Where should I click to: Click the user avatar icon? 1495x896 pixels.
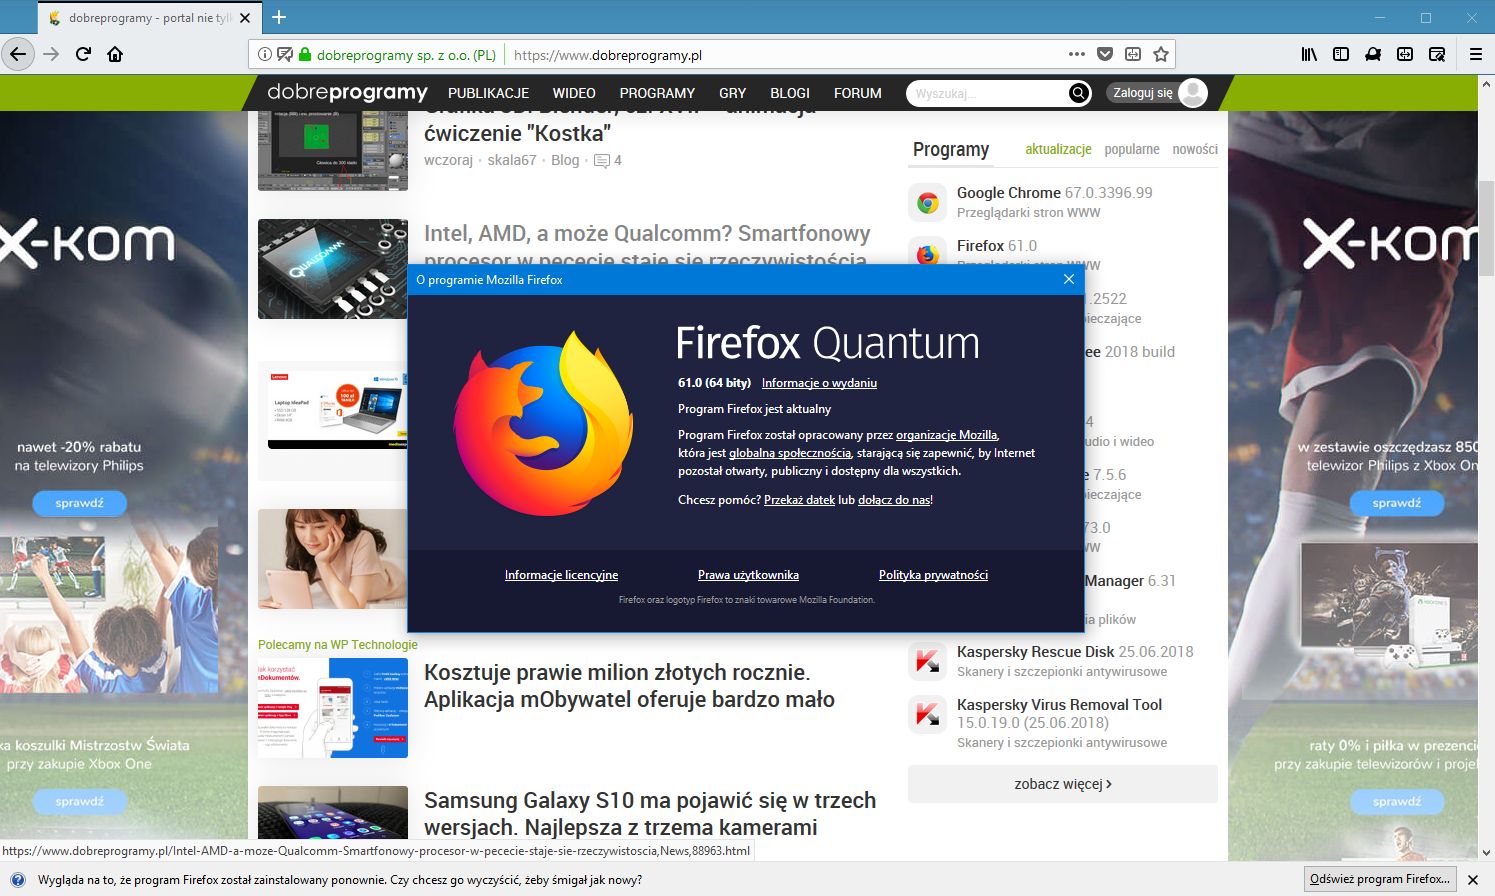tap(1193, 93)
